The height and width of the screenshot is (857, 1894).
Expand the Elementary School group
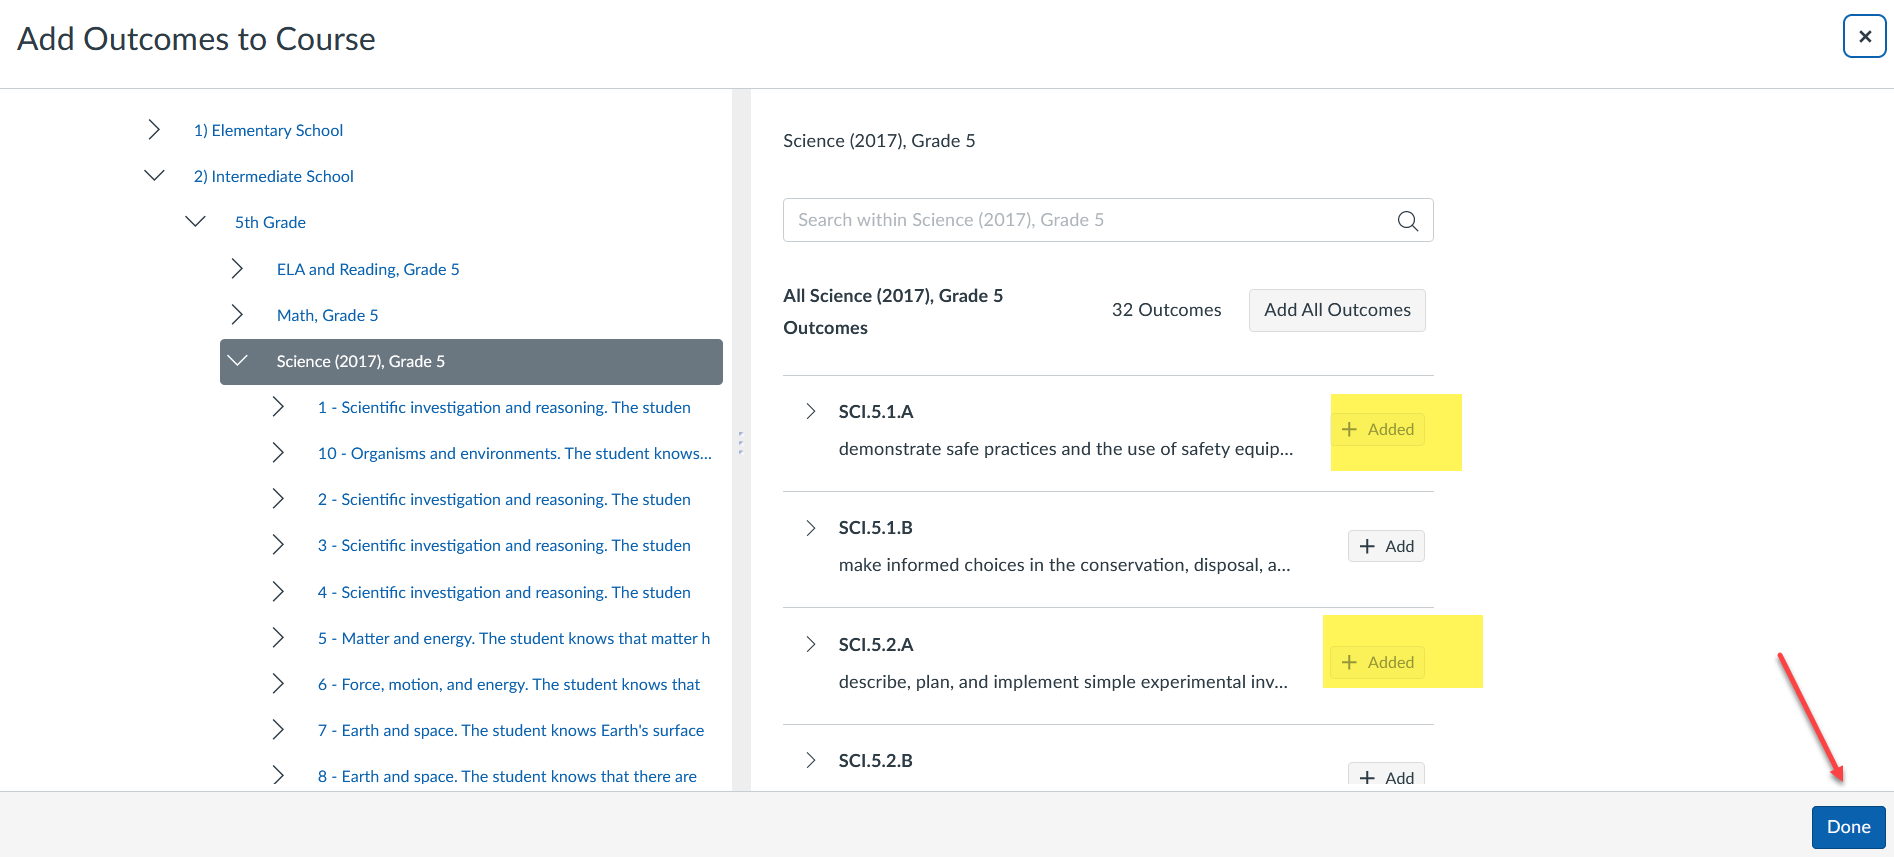[154, 130]
